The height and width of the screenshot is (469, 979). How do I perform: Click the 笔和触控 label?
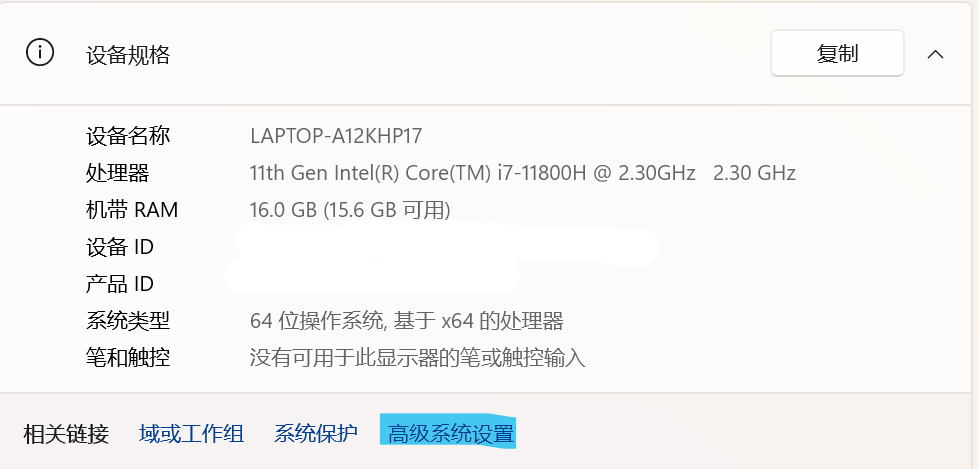tap(128, 358)
